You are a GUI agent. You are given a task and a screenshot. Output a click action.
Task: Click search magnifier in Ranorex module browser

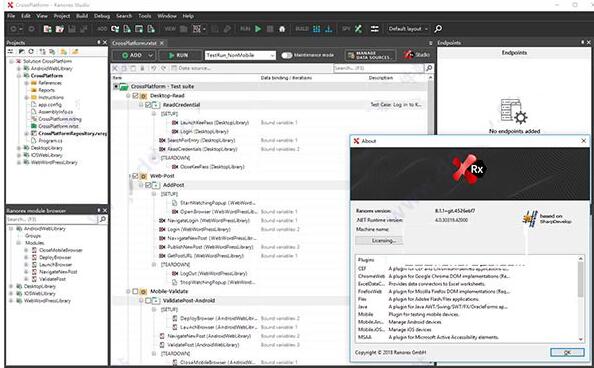103,219
